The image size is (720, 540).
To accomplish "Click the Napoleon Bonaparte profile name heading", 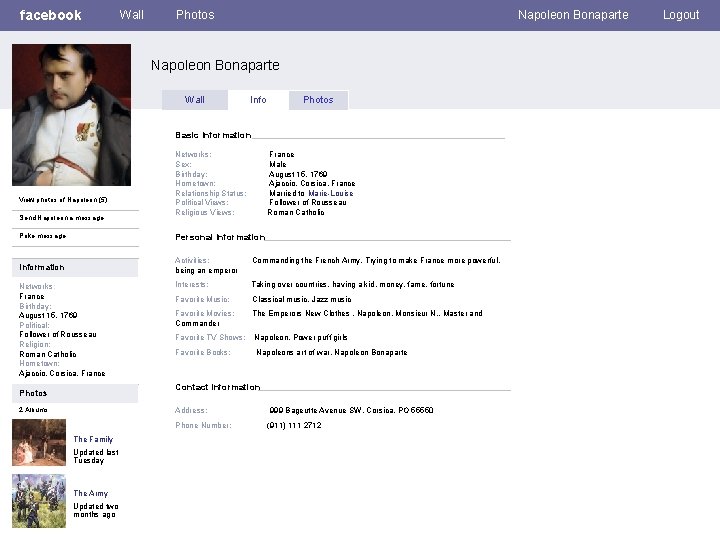I will coord(215,65).
